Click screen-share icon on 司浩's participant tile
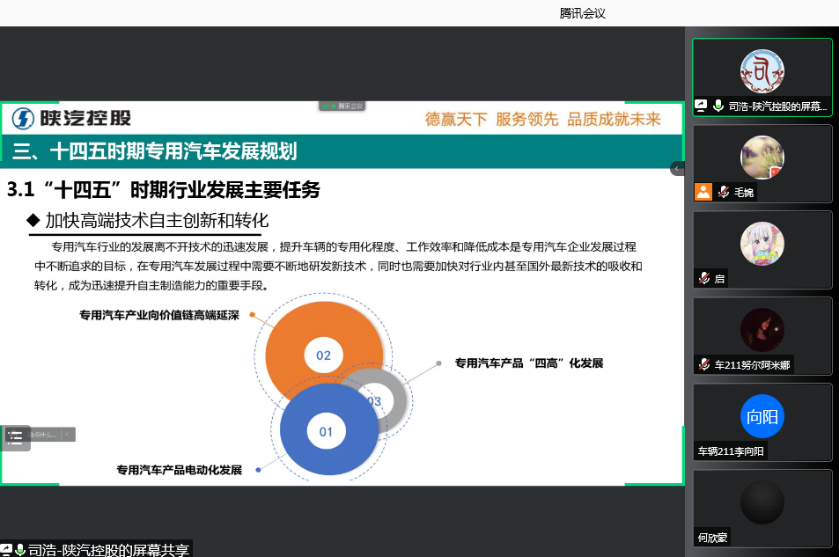The width and height of the screenshot is (839, 557). coord(702,105)
